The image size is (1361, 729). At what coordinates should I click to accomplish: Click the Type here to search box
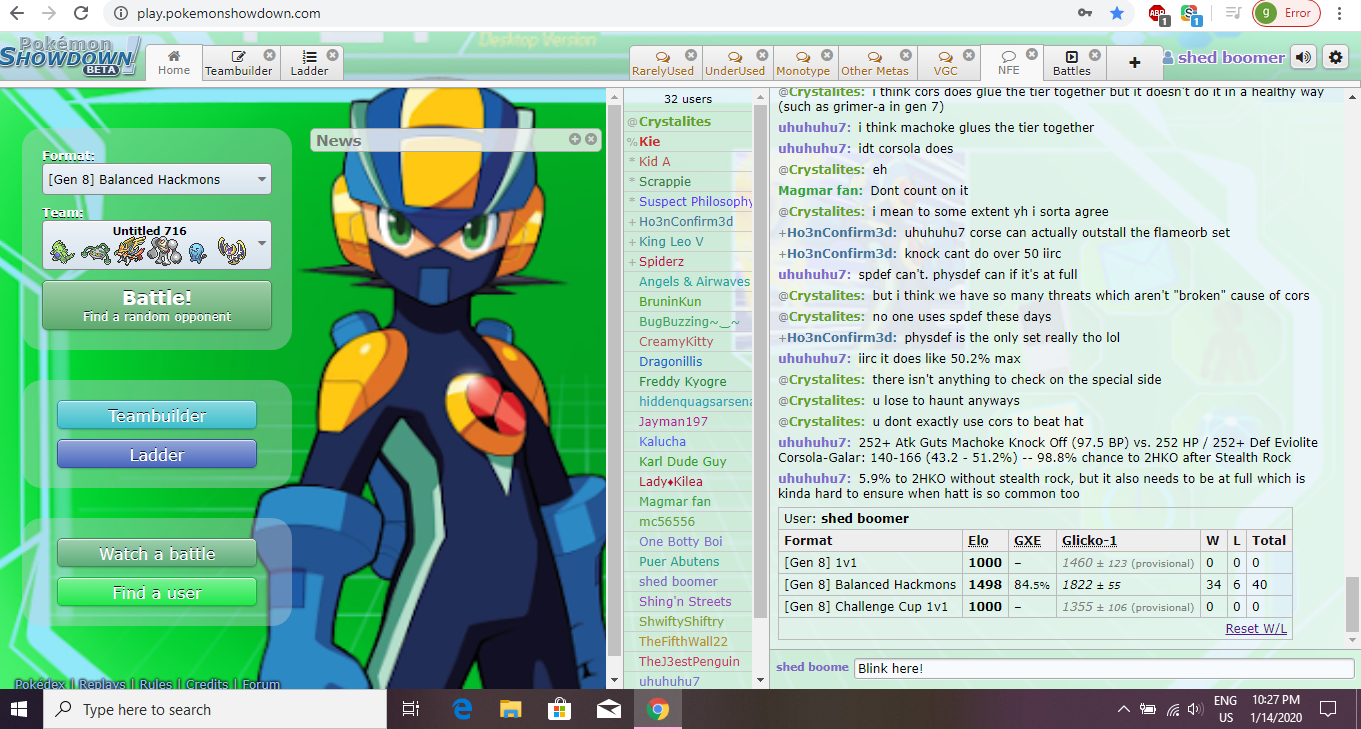click(215, 709)
